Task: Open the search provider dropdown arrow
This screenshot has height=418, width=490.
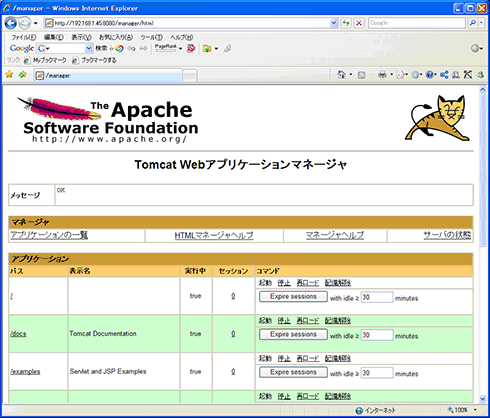Action: [481, 23]
